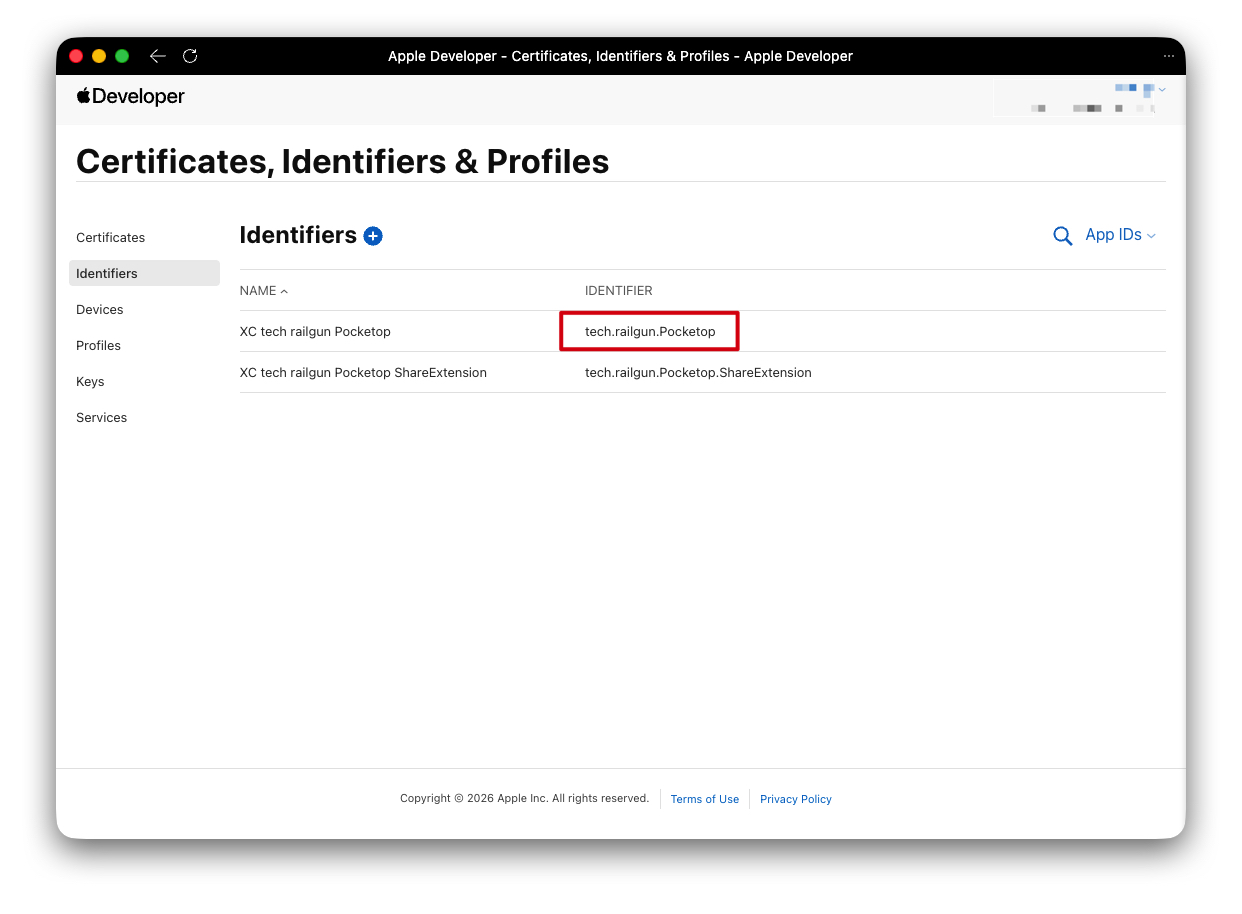Screen dimensions: 1242x914
Task: Open the Privacy Policy link
Action: click(796, 799)
